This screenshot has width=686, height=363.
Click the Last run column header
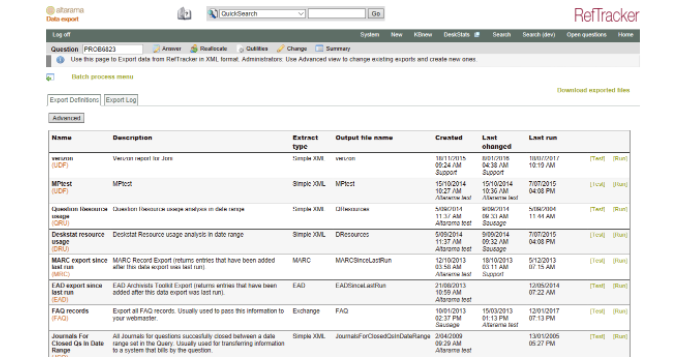tap(543, 138)
